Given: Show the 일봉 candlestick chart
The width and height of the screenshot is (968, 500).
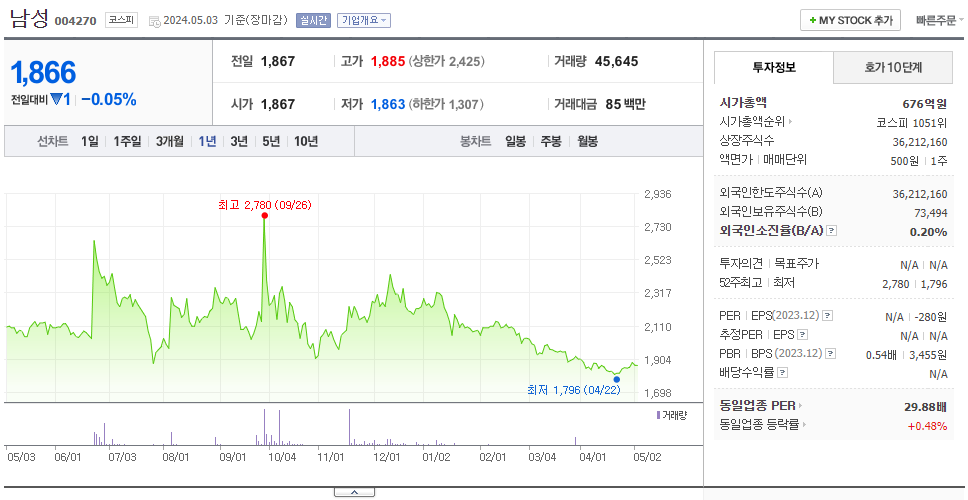Looking at the screenshot, I should tap(515, 141).
